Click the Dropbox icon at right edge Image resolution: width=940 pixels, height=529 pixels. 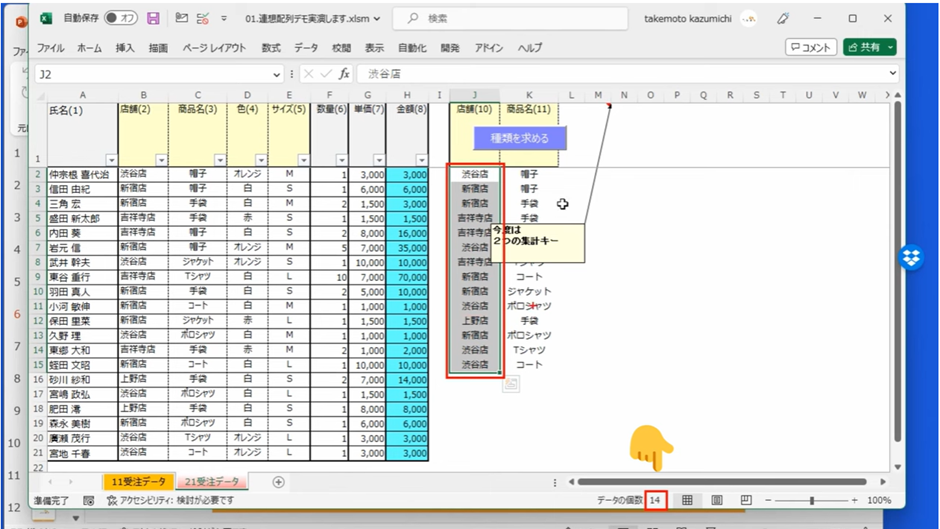911,257
